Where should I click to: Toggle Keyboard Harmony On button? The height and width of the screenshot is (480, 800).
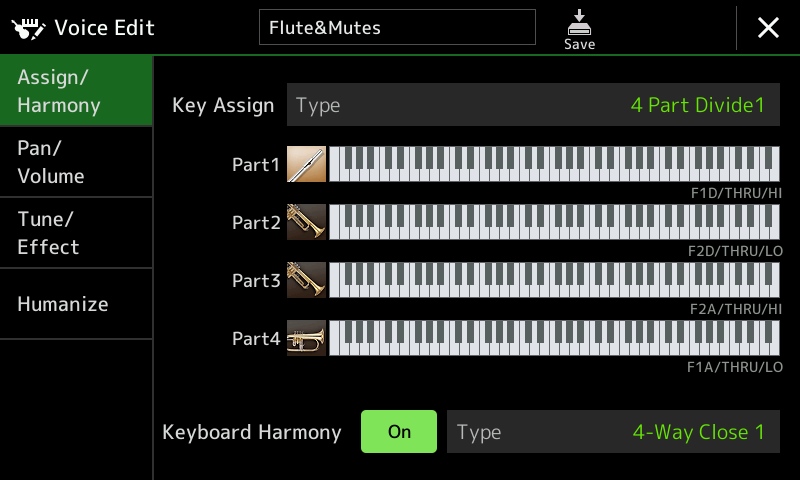[x=399, y=432]
